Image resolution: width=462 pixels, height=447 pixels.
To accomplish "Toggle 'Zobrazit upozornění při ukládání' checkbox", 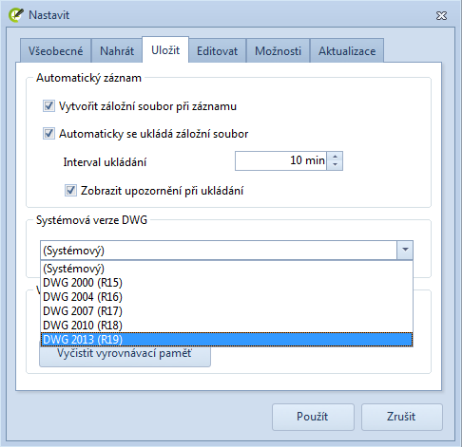I will 70,190.
